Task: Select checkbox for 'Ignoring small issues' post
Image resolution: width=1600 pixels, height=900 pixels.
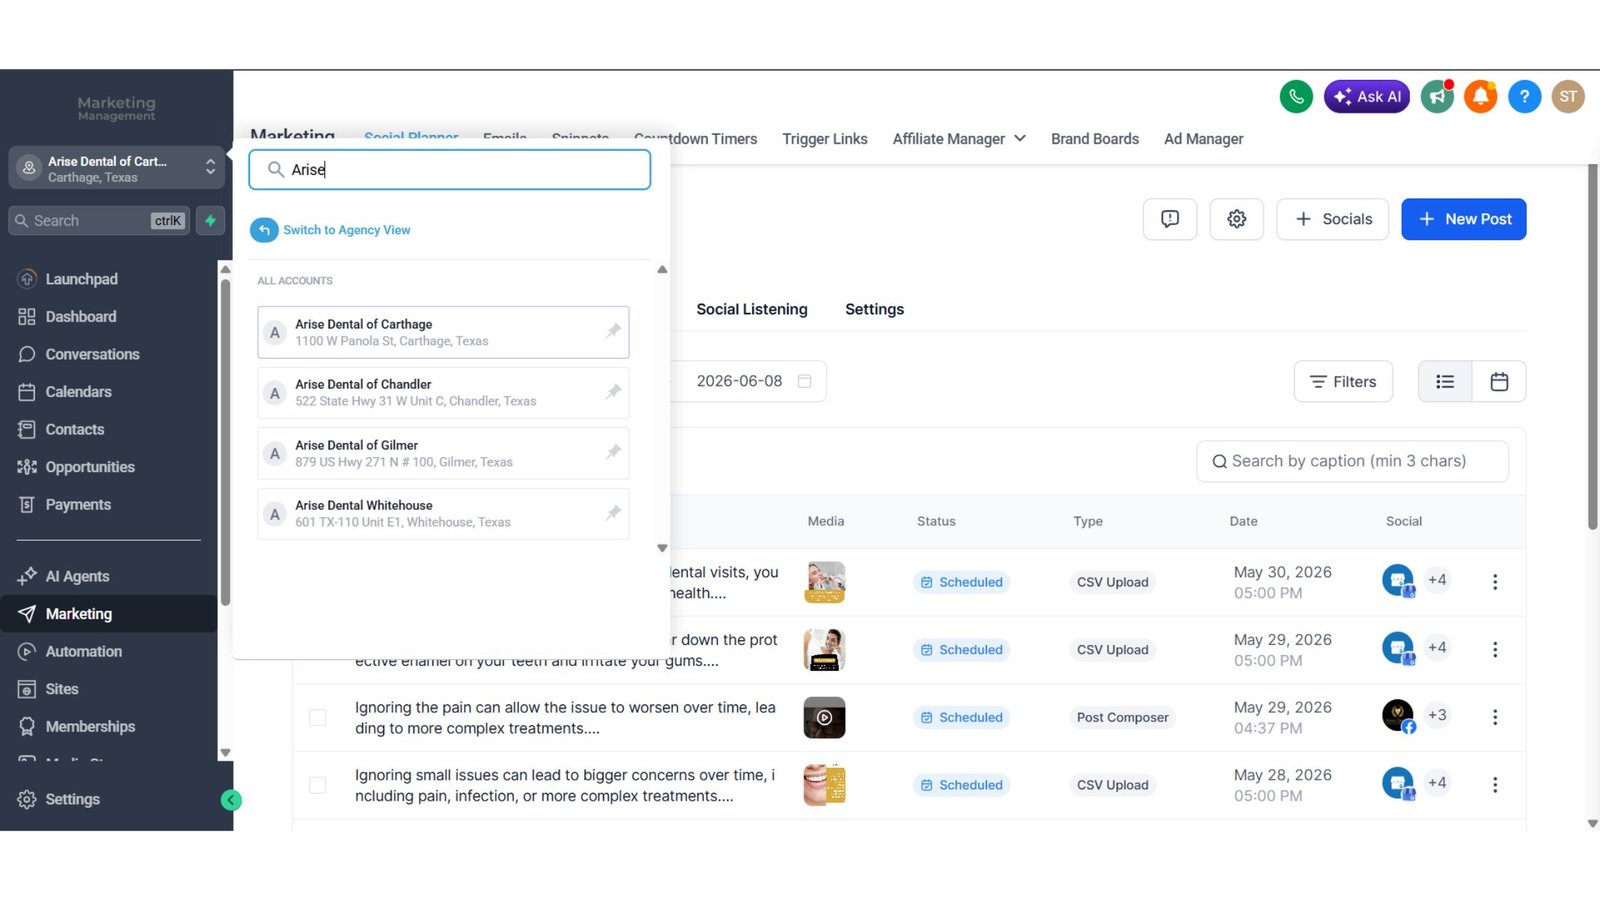Action: [317, 785]
